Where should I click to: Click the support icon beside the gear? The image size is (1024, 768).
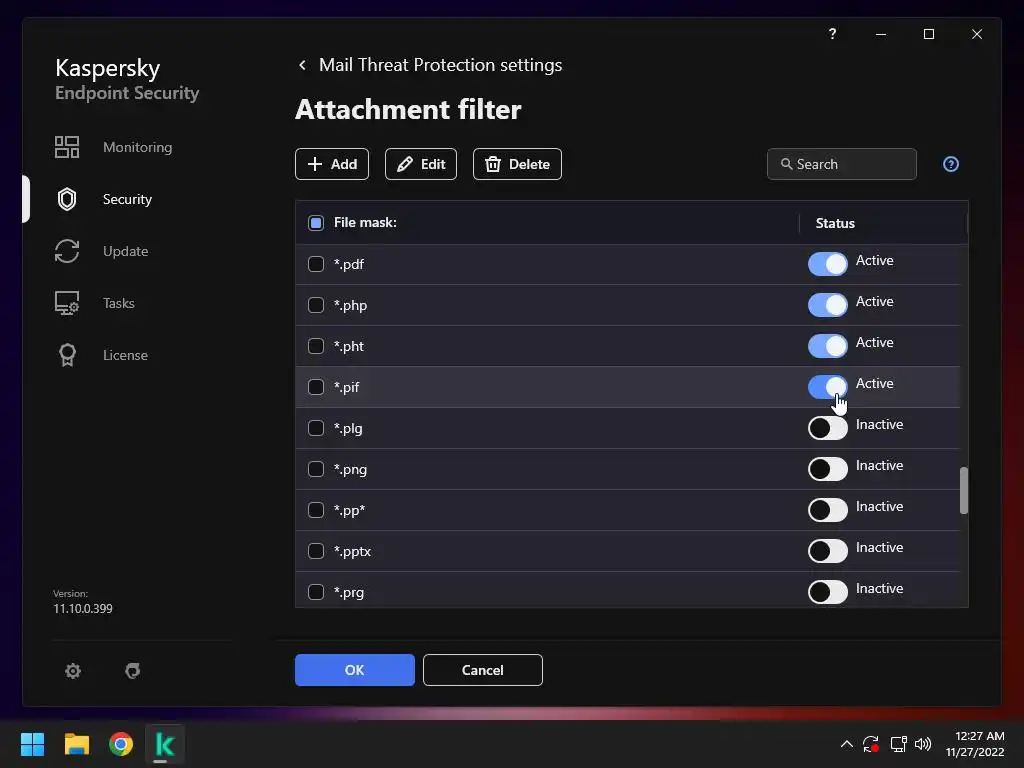133,671
